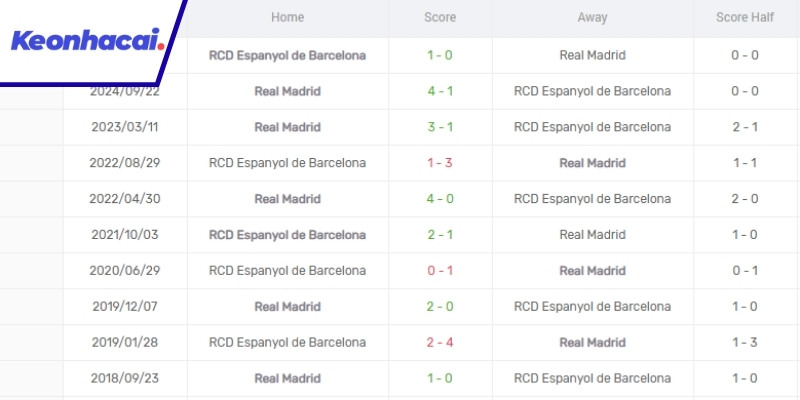Click the 4 - 0 match score
This screenshot has height=400, width=800.
441,199
